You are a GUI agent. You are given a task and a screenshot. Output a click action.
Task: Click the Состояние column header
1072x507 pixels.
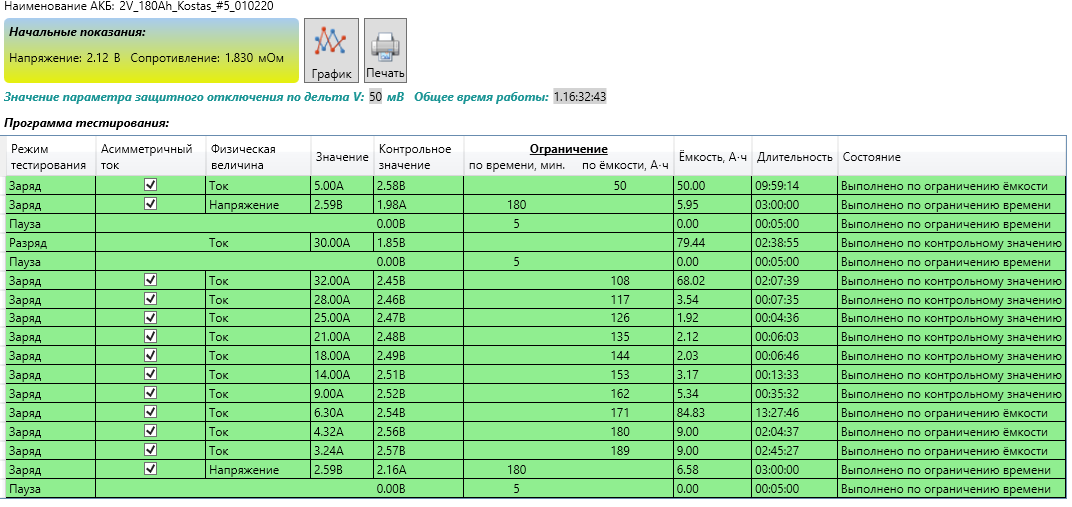tap(951, 156)
